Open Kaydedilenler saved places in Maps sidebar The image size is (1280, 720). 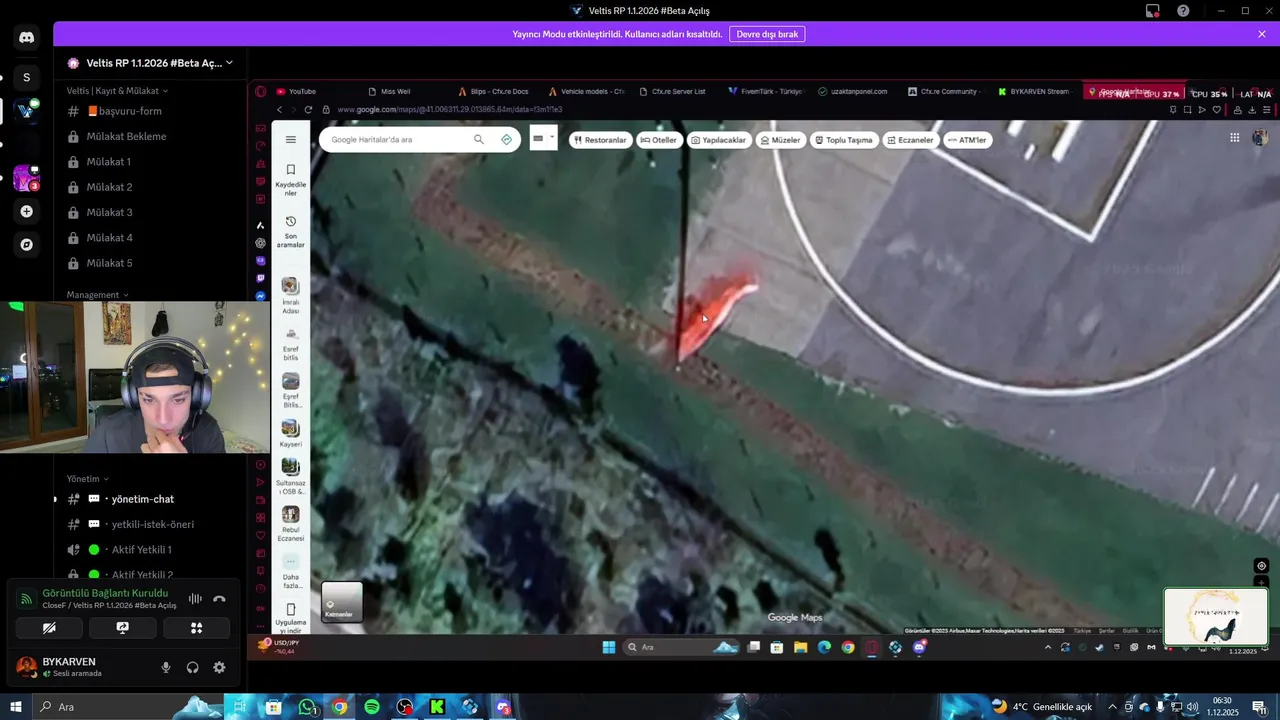click(x=291, y=180)
